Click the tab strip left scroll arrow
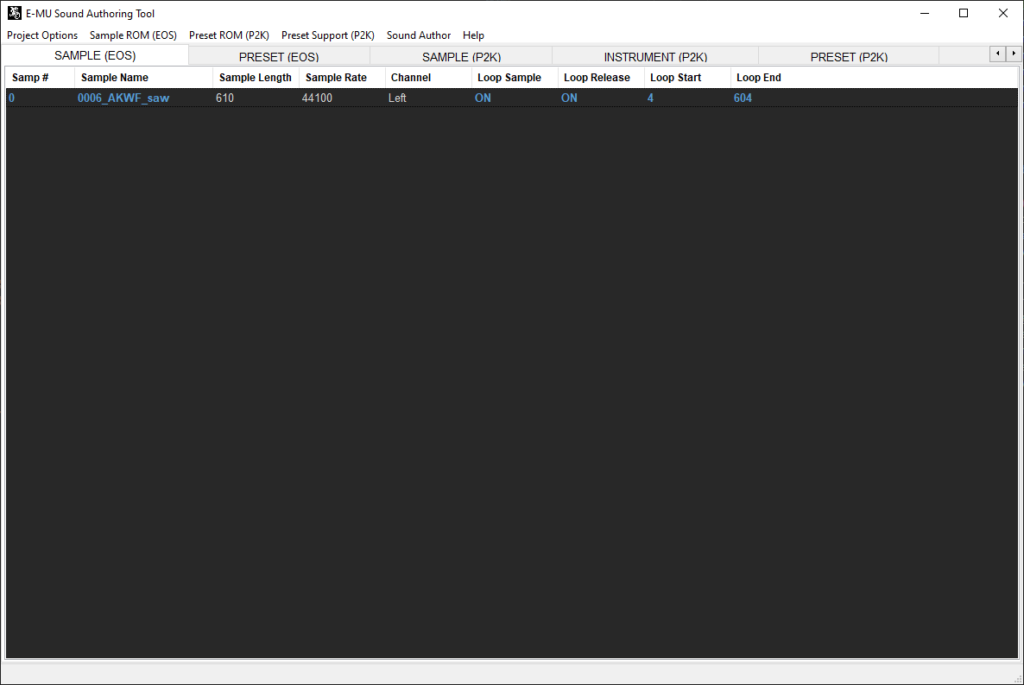 997,54
